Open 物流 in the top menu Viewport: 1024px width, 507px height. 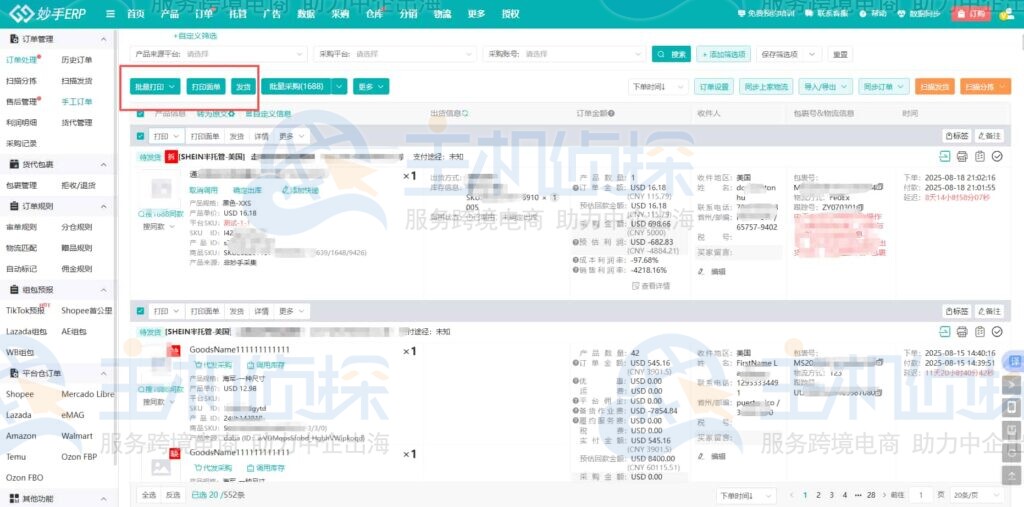coord(442,14)
